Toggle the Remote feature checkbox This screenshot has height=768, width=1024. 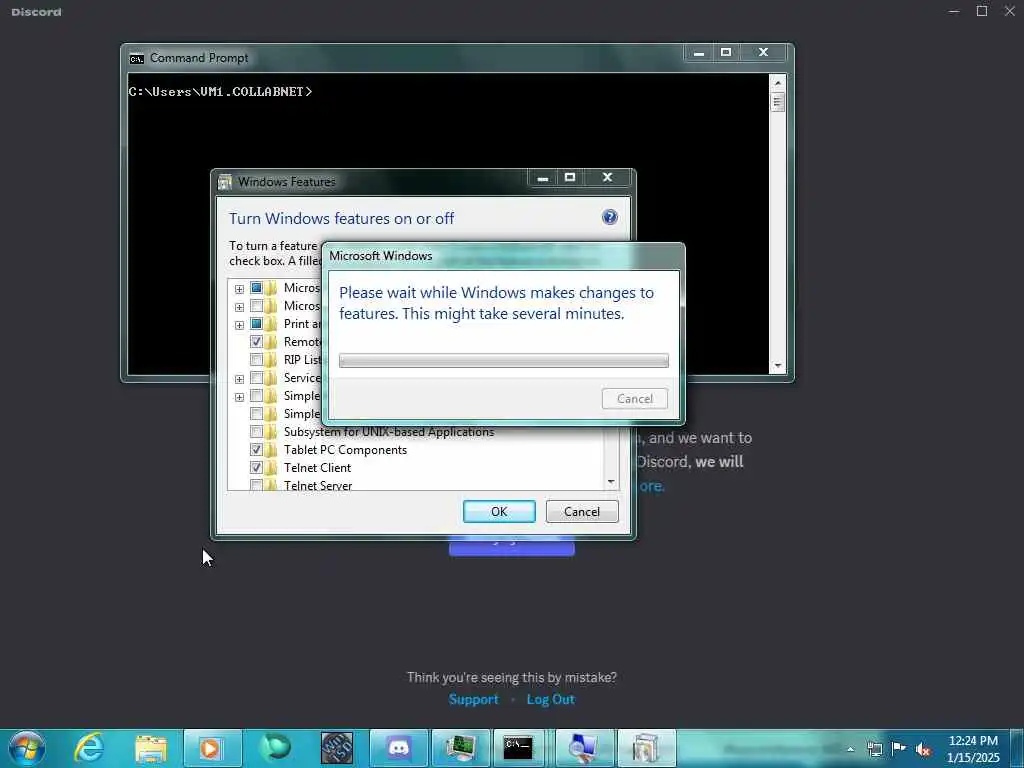pos(256,342)
